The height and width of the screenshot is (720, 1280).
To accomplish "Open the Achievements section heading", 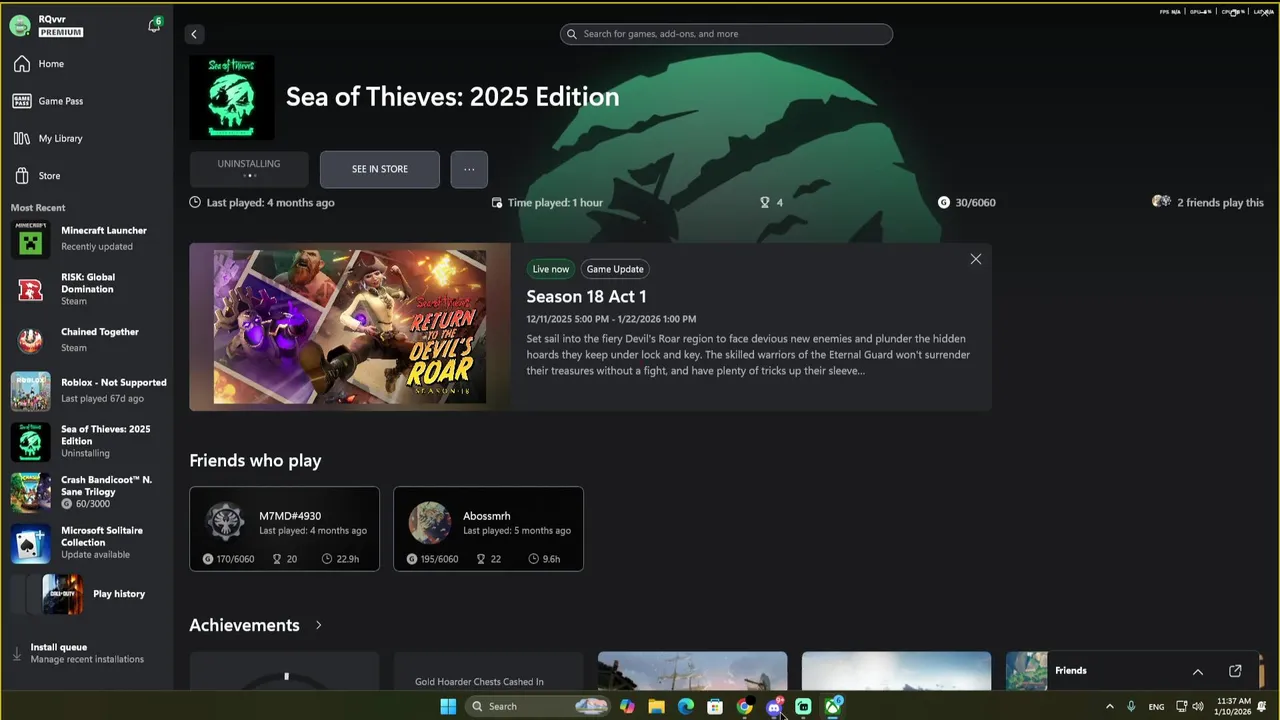I will click(244, 625).
